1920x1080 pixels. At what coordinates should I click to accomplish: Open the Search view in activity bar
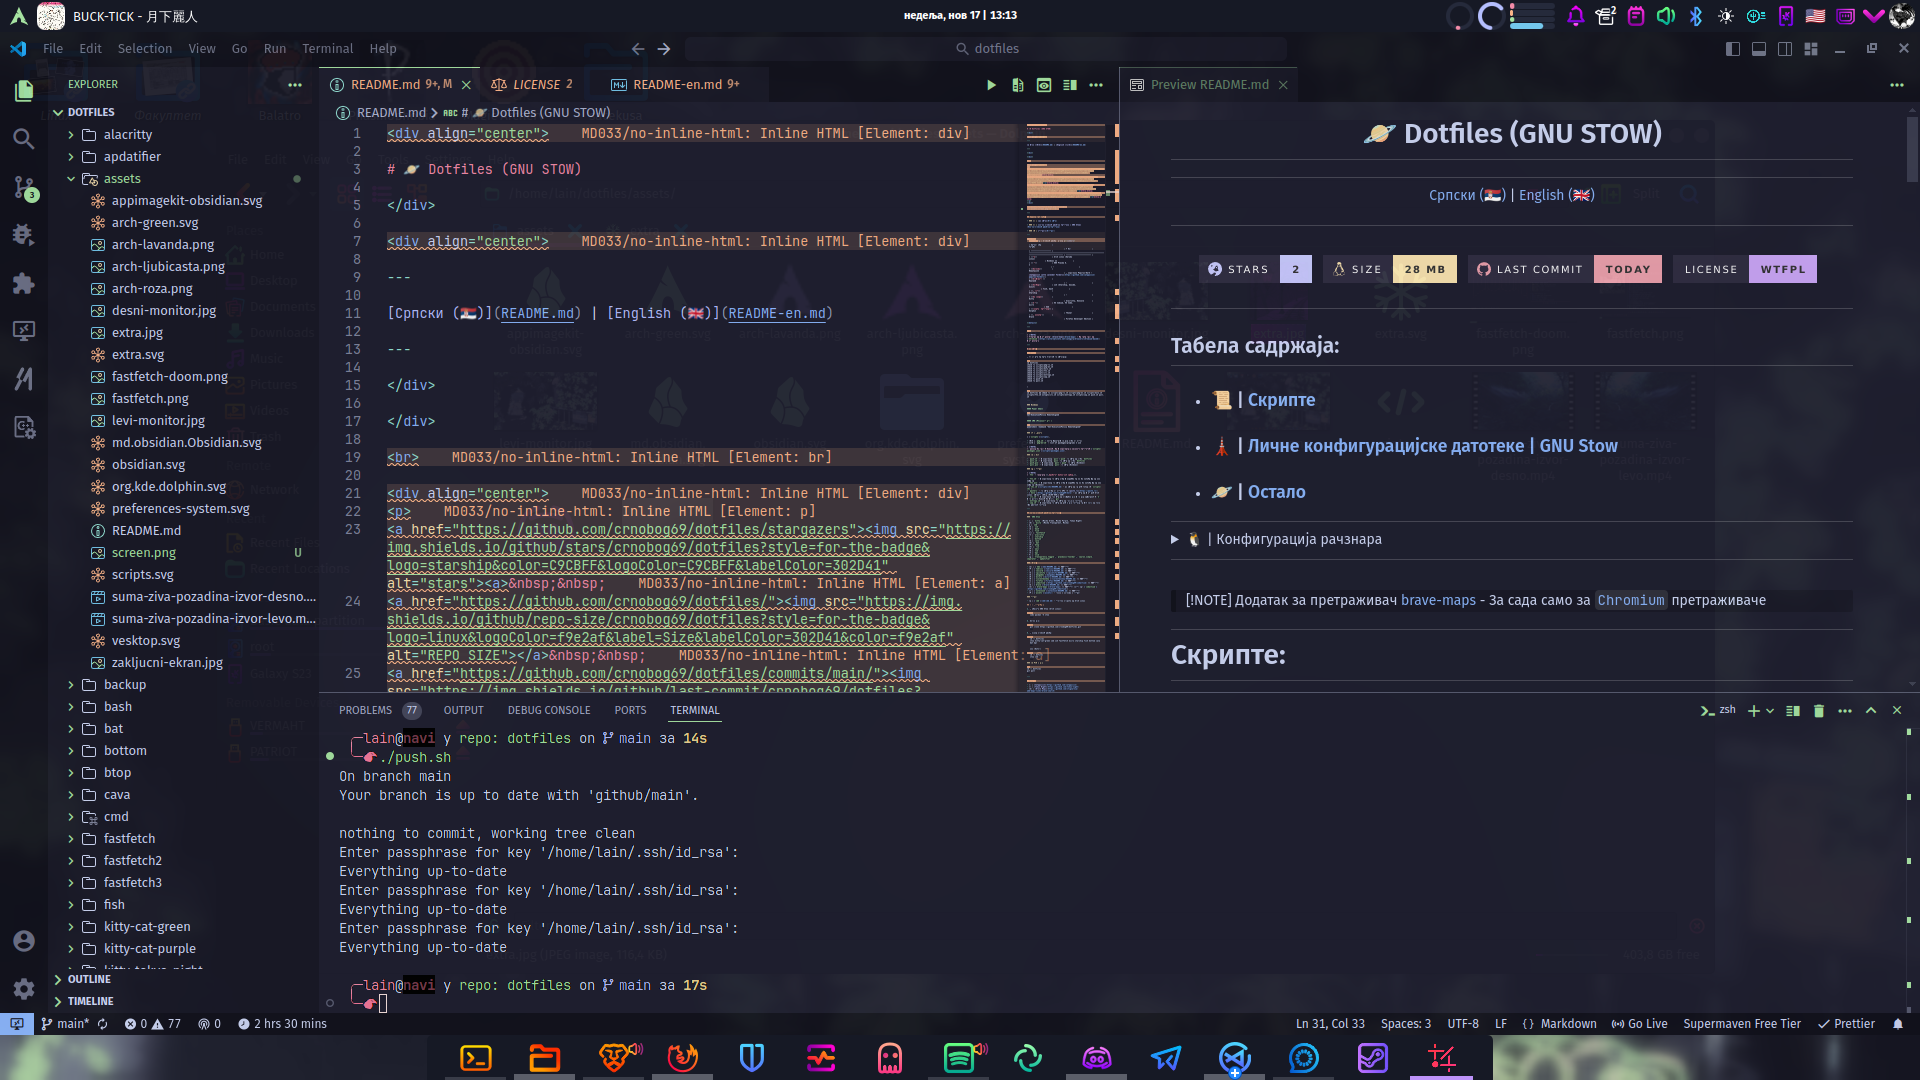pos(24,139)
